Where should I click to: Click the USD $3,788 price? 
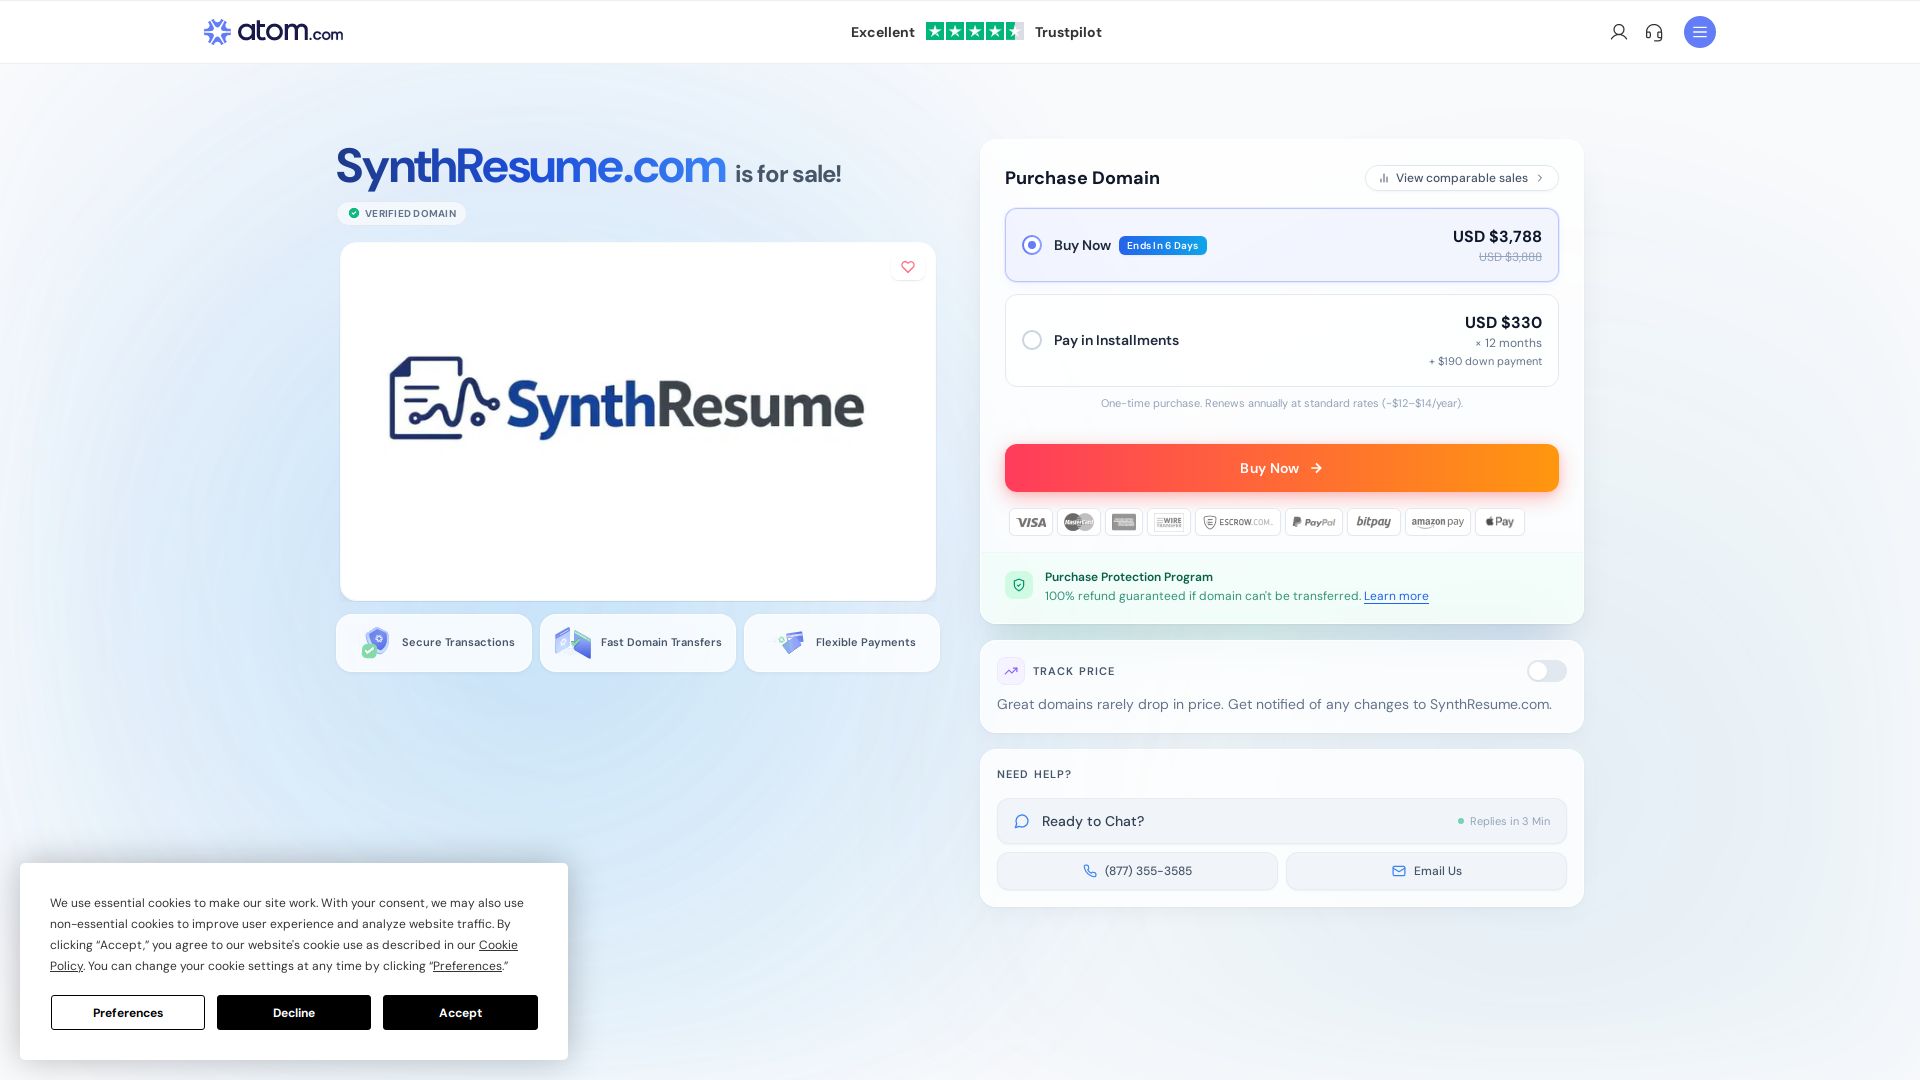click(1497, 237)
